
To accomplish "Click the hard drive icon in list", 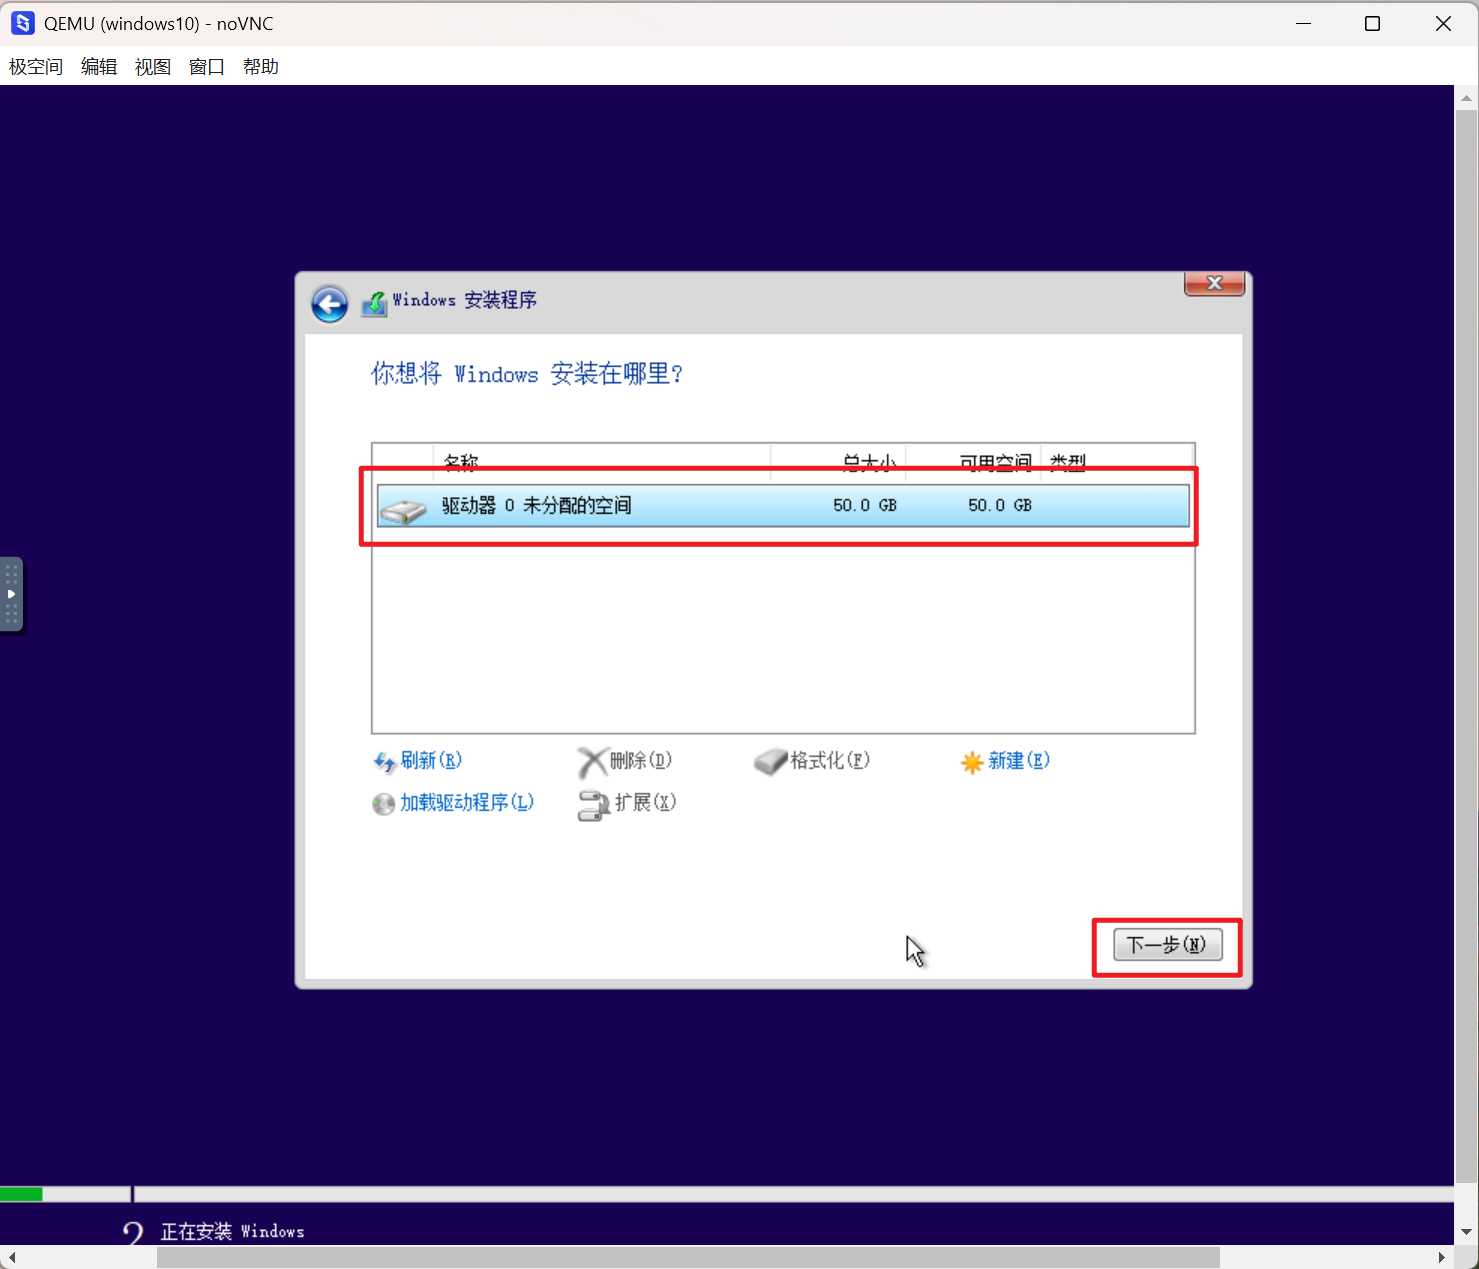I will (403, 511).
